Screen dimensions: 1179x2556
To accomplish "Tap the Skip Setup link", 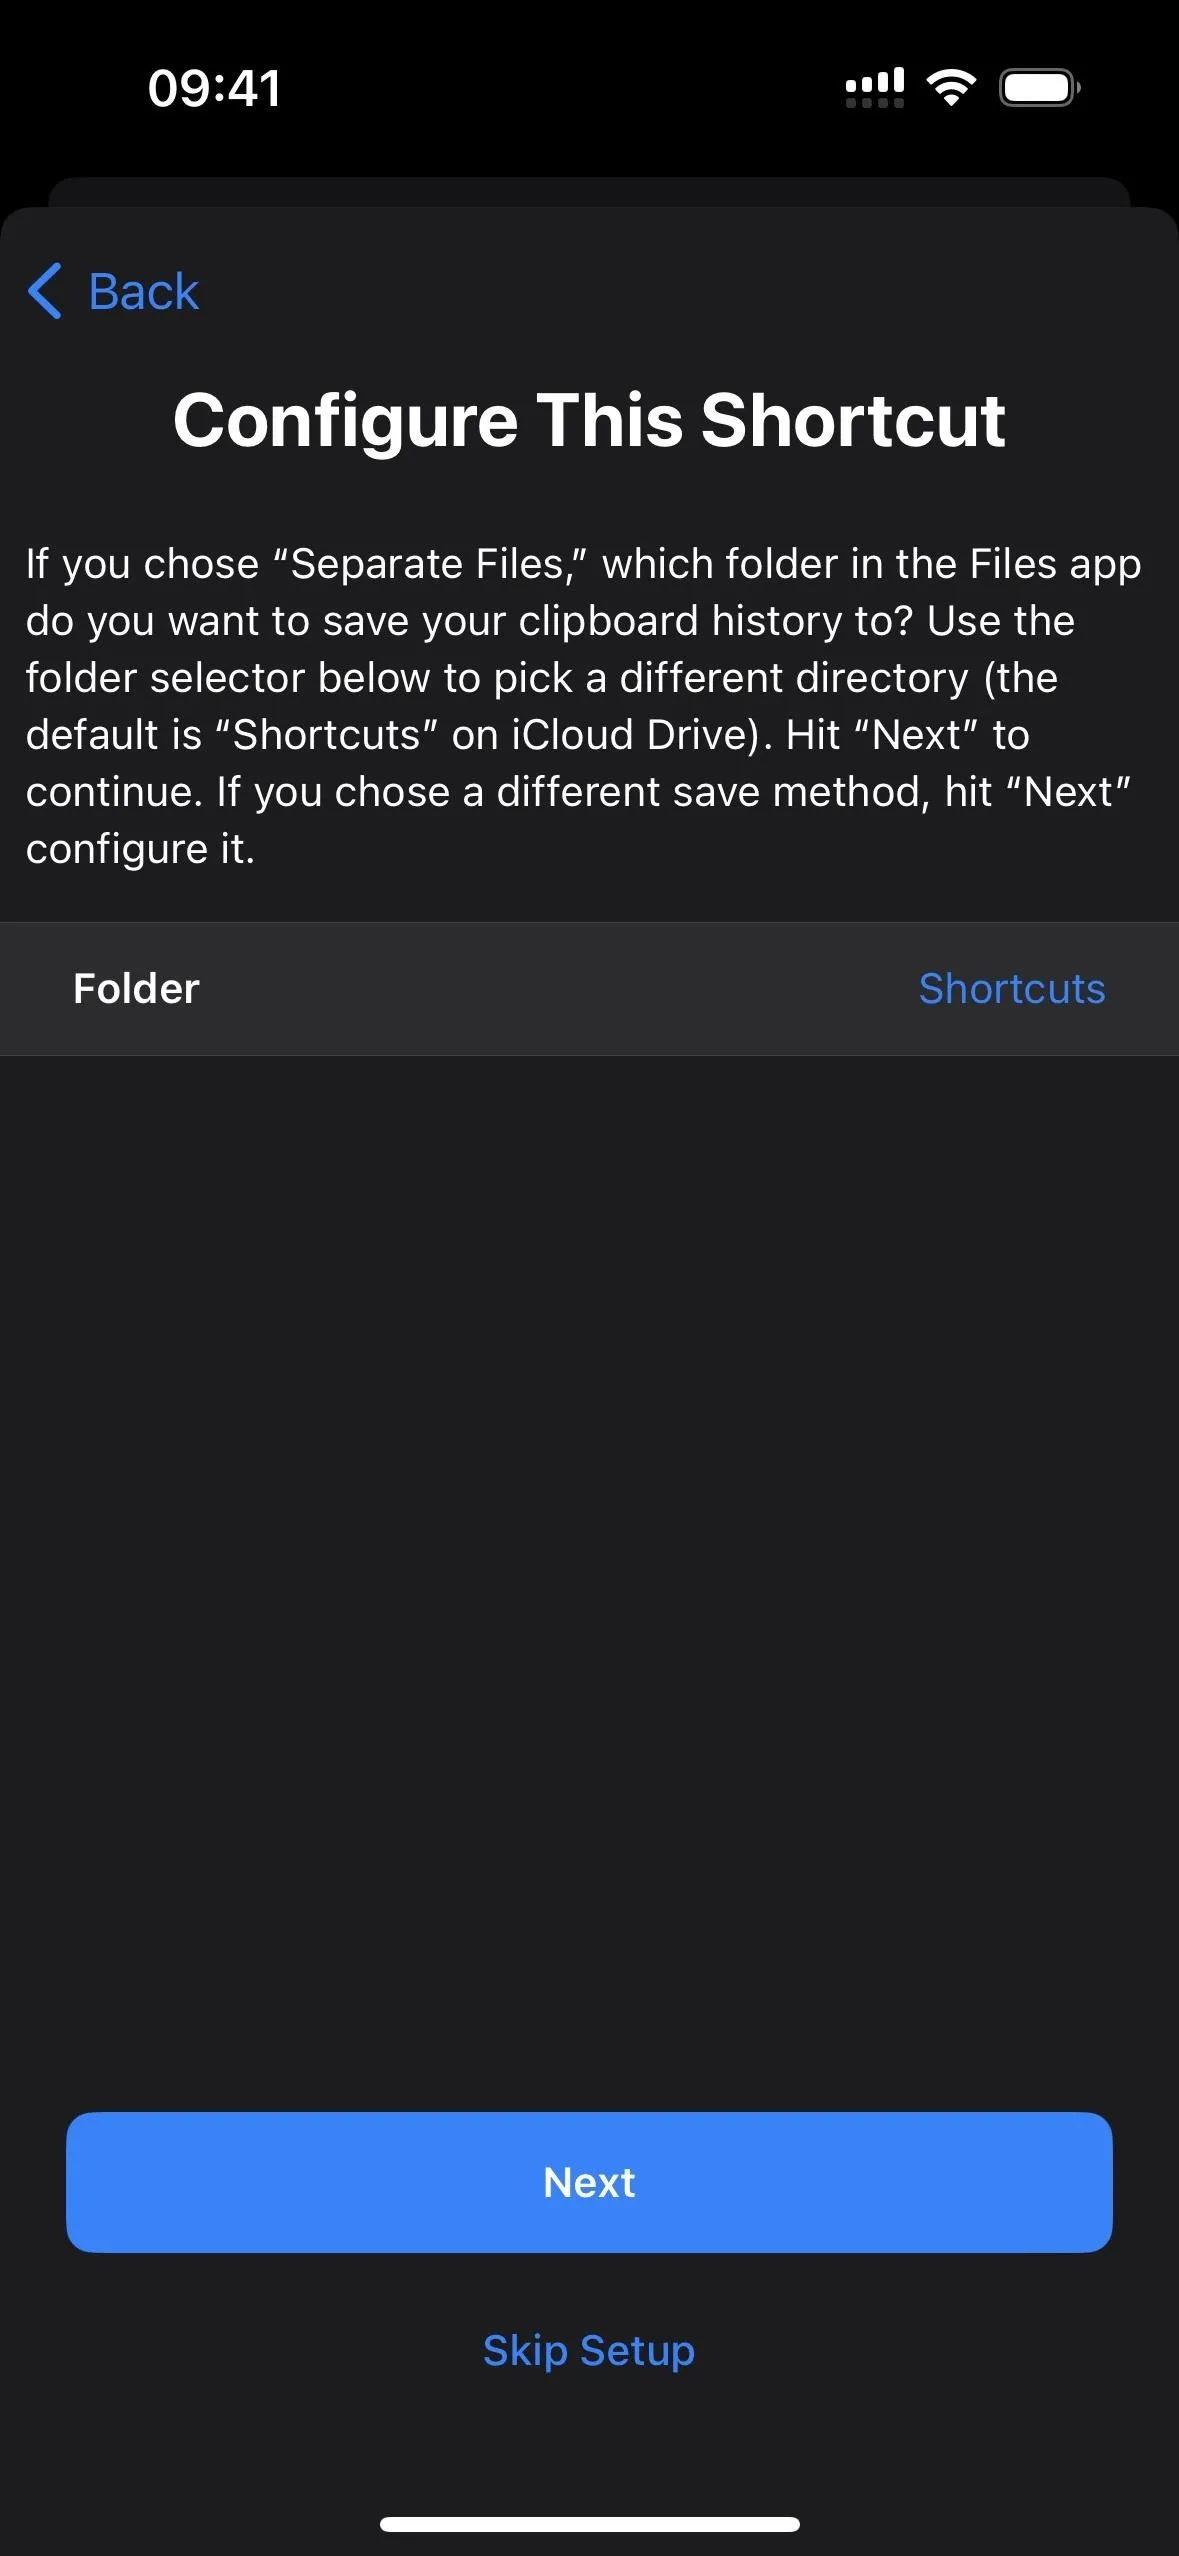I will pos(589,2350).
